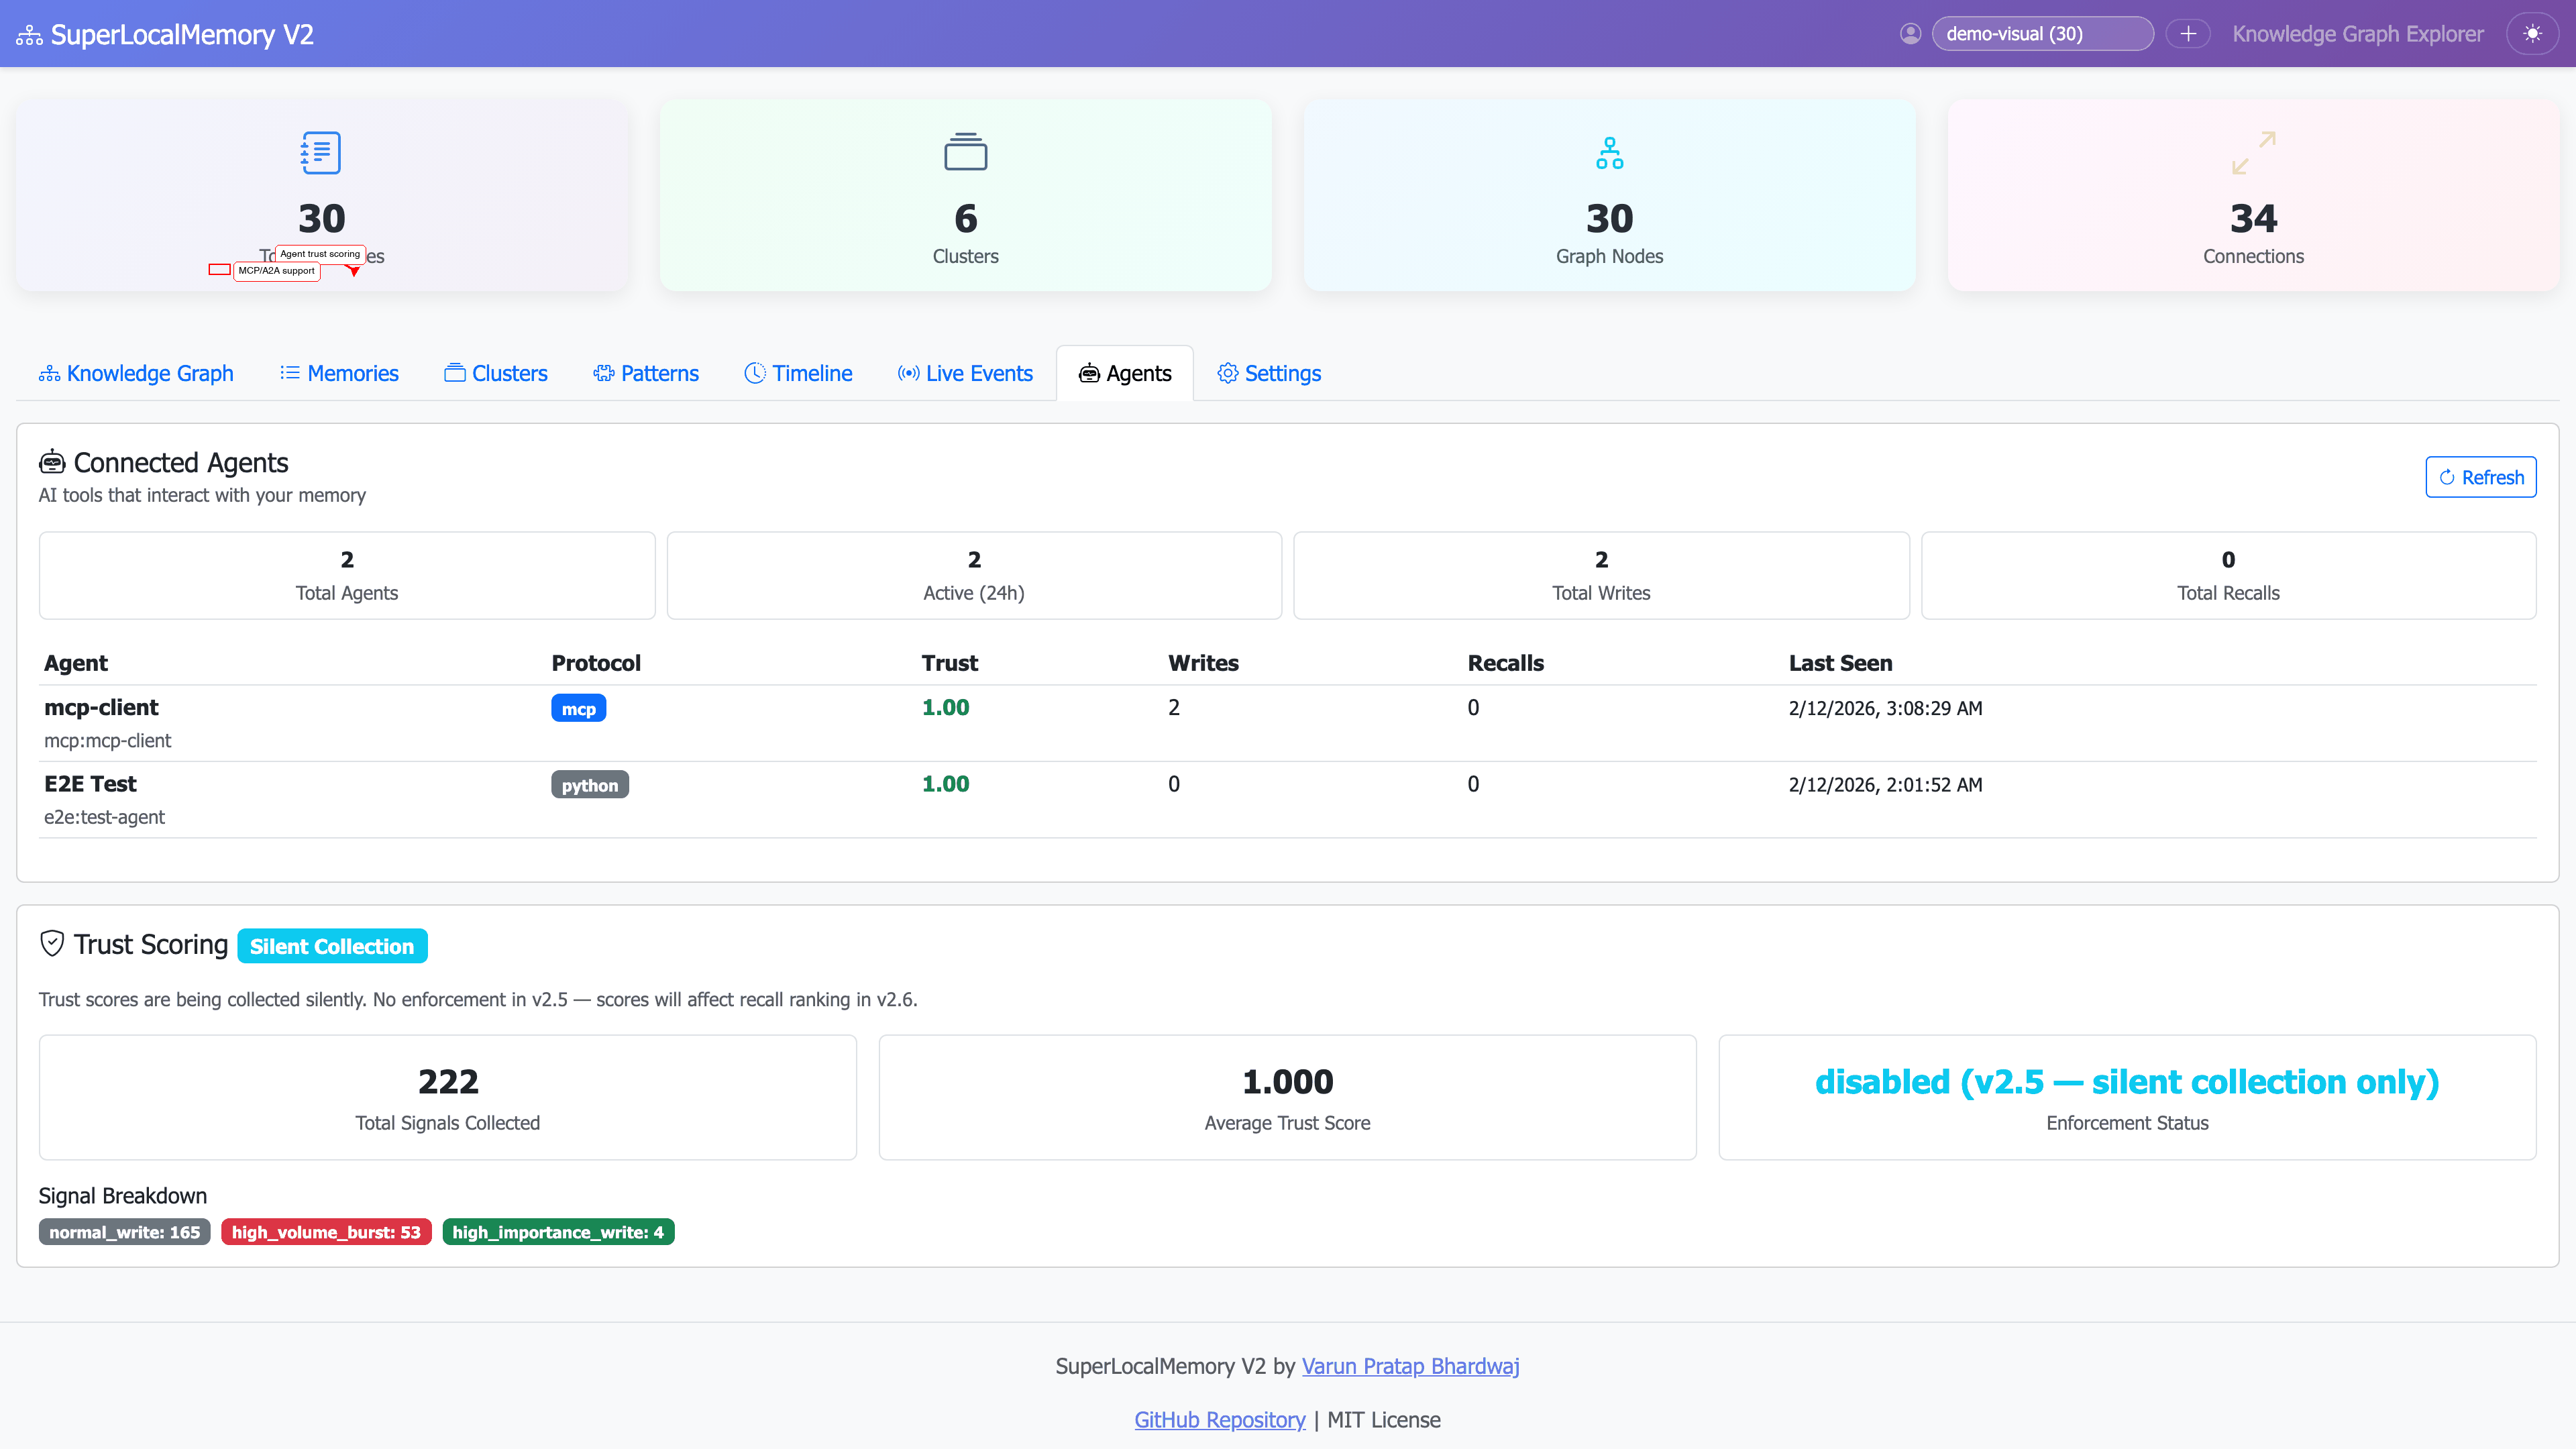Image resolution: width=2576 pixels, height=1449 pixels.
Task: Click the Graph Nodes diagram icon
Action: tap(1609, 153)
